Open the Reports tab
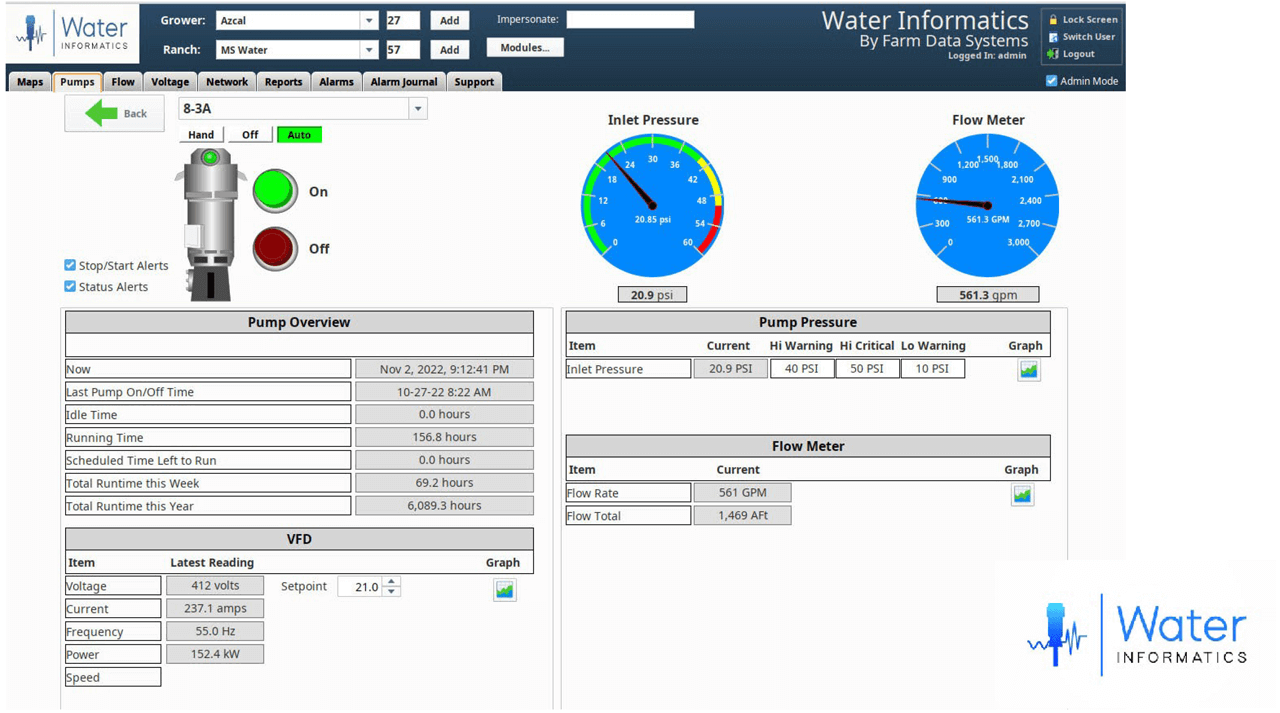The width and height of the screenshot is (1280, 713). point(283,82)
